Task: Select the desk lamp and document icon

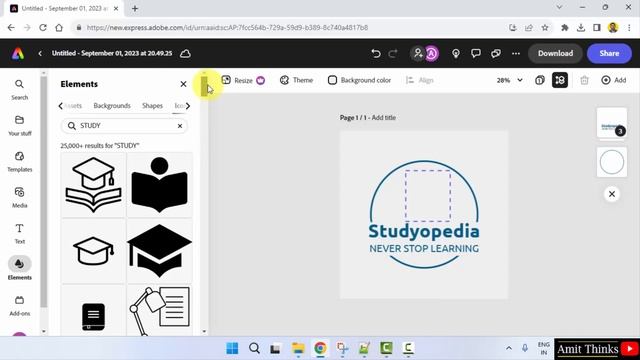Action: coord(160,311)
